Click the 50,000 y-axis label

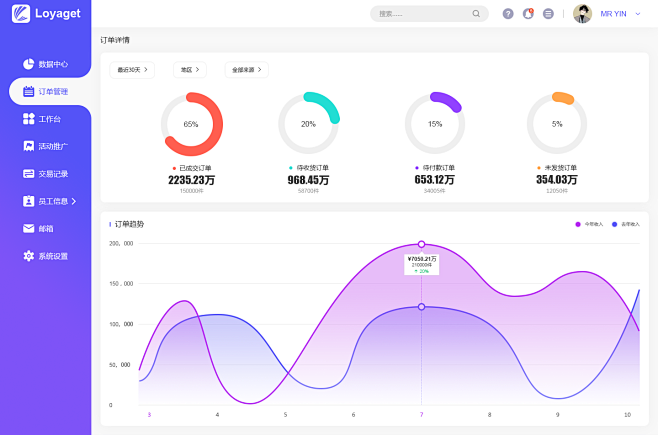(120, 365)
